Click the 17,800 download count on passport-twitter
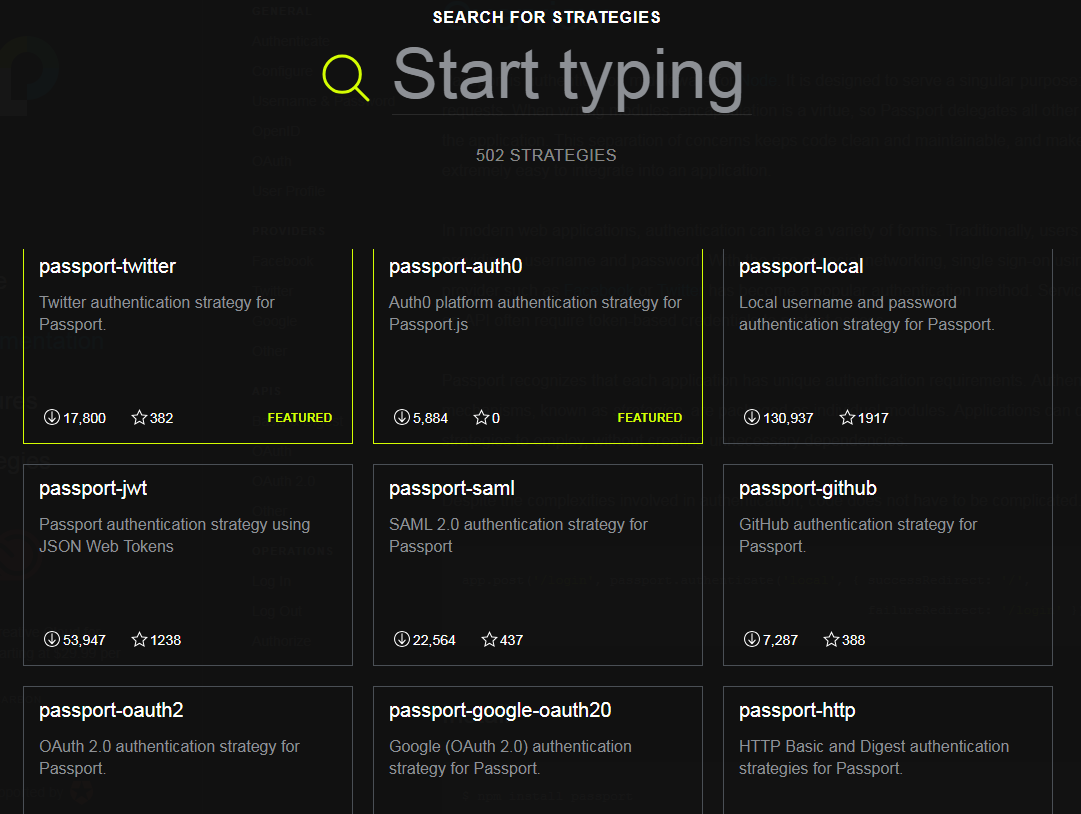 click(x=84, y=418)
